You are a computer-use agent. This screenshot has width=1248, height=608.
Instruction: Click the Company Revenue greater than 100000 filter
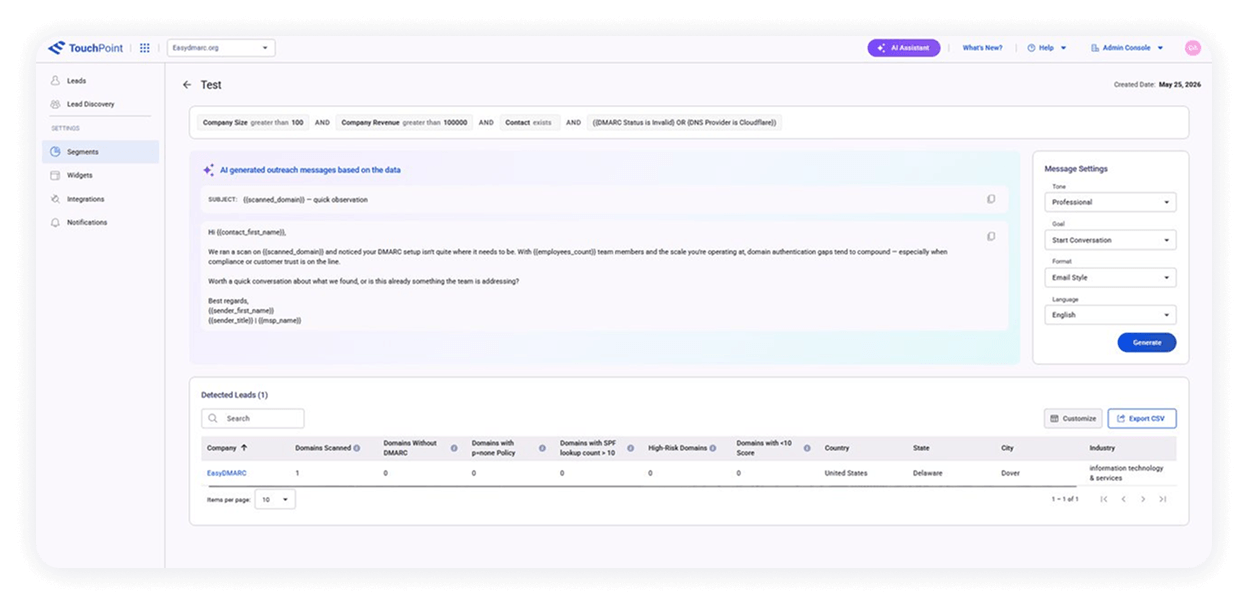point(404,123)
